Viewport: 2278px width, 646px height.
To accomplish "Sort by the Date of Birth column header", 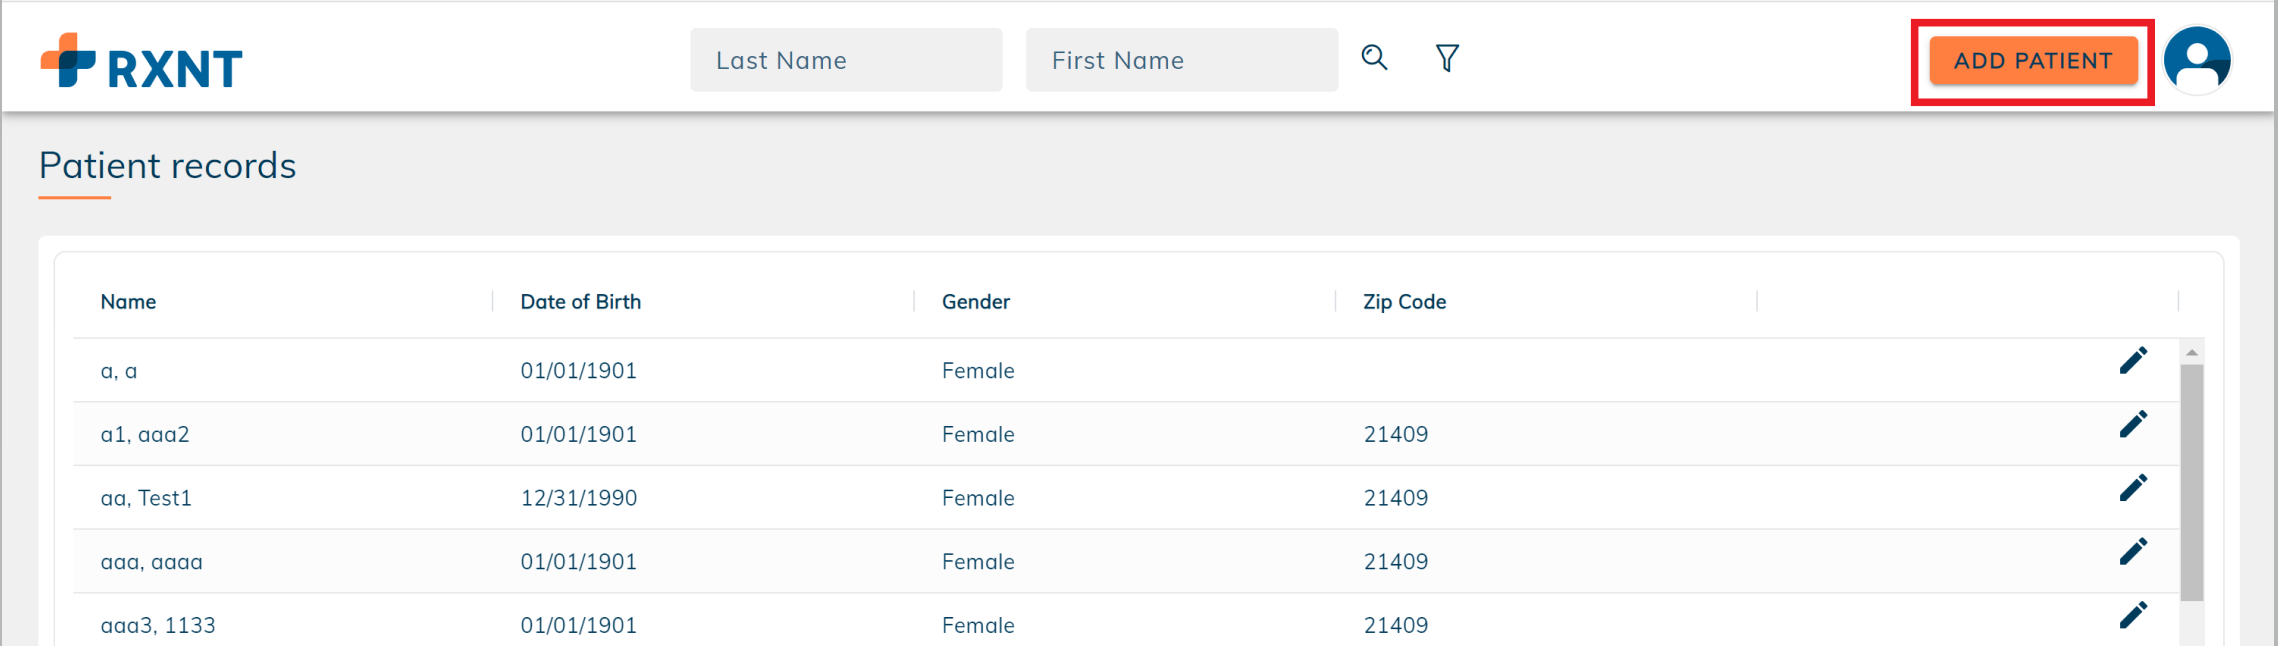I will (581, 302).
